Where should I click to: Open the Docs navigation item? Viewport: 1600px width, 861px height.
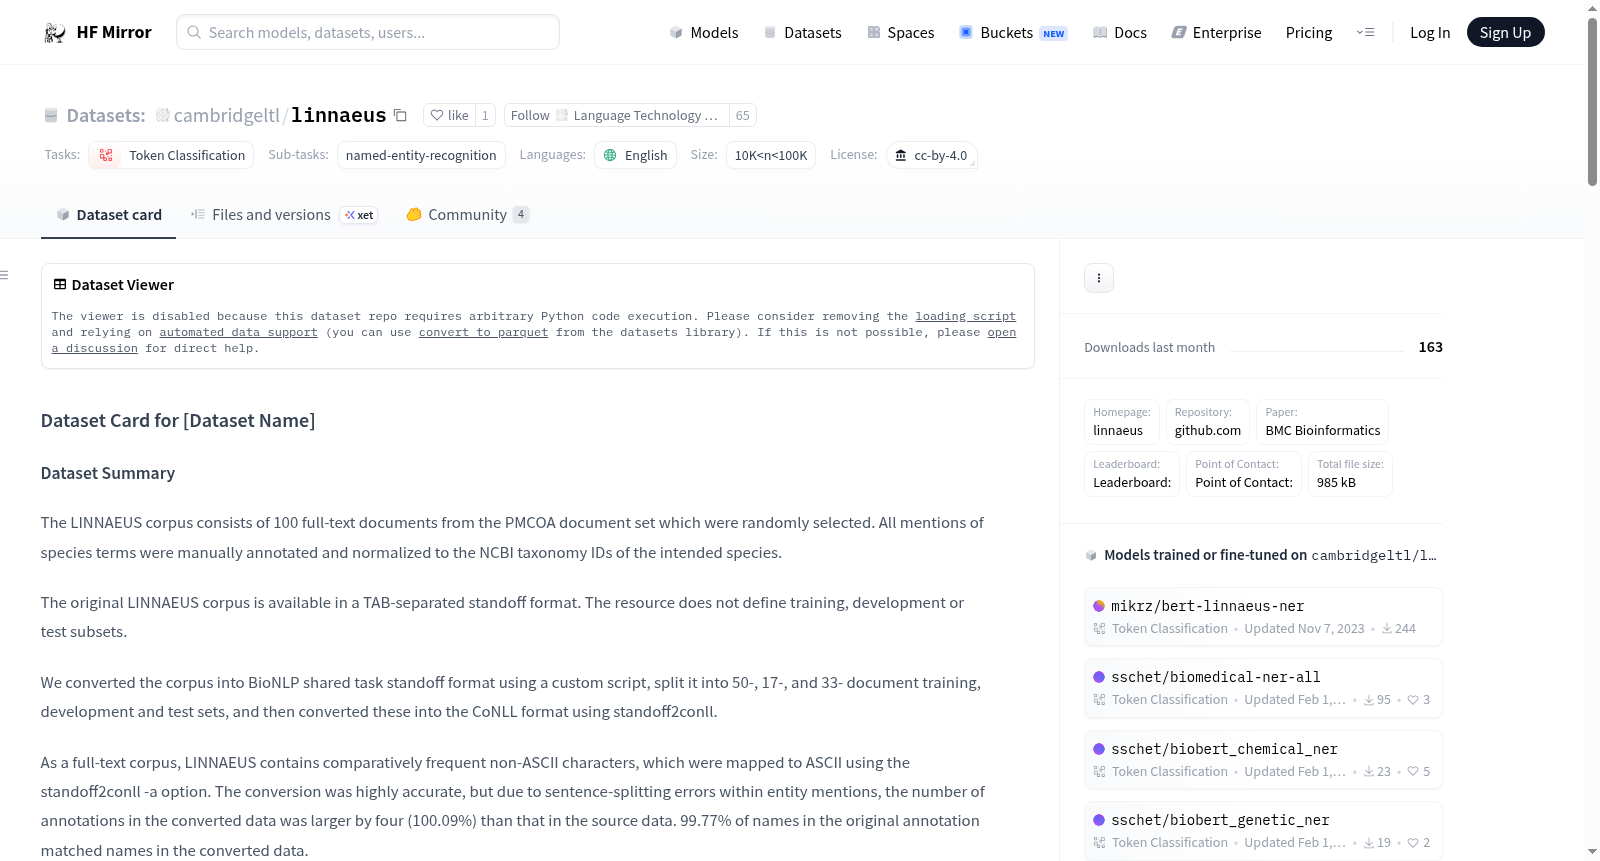1120,33
